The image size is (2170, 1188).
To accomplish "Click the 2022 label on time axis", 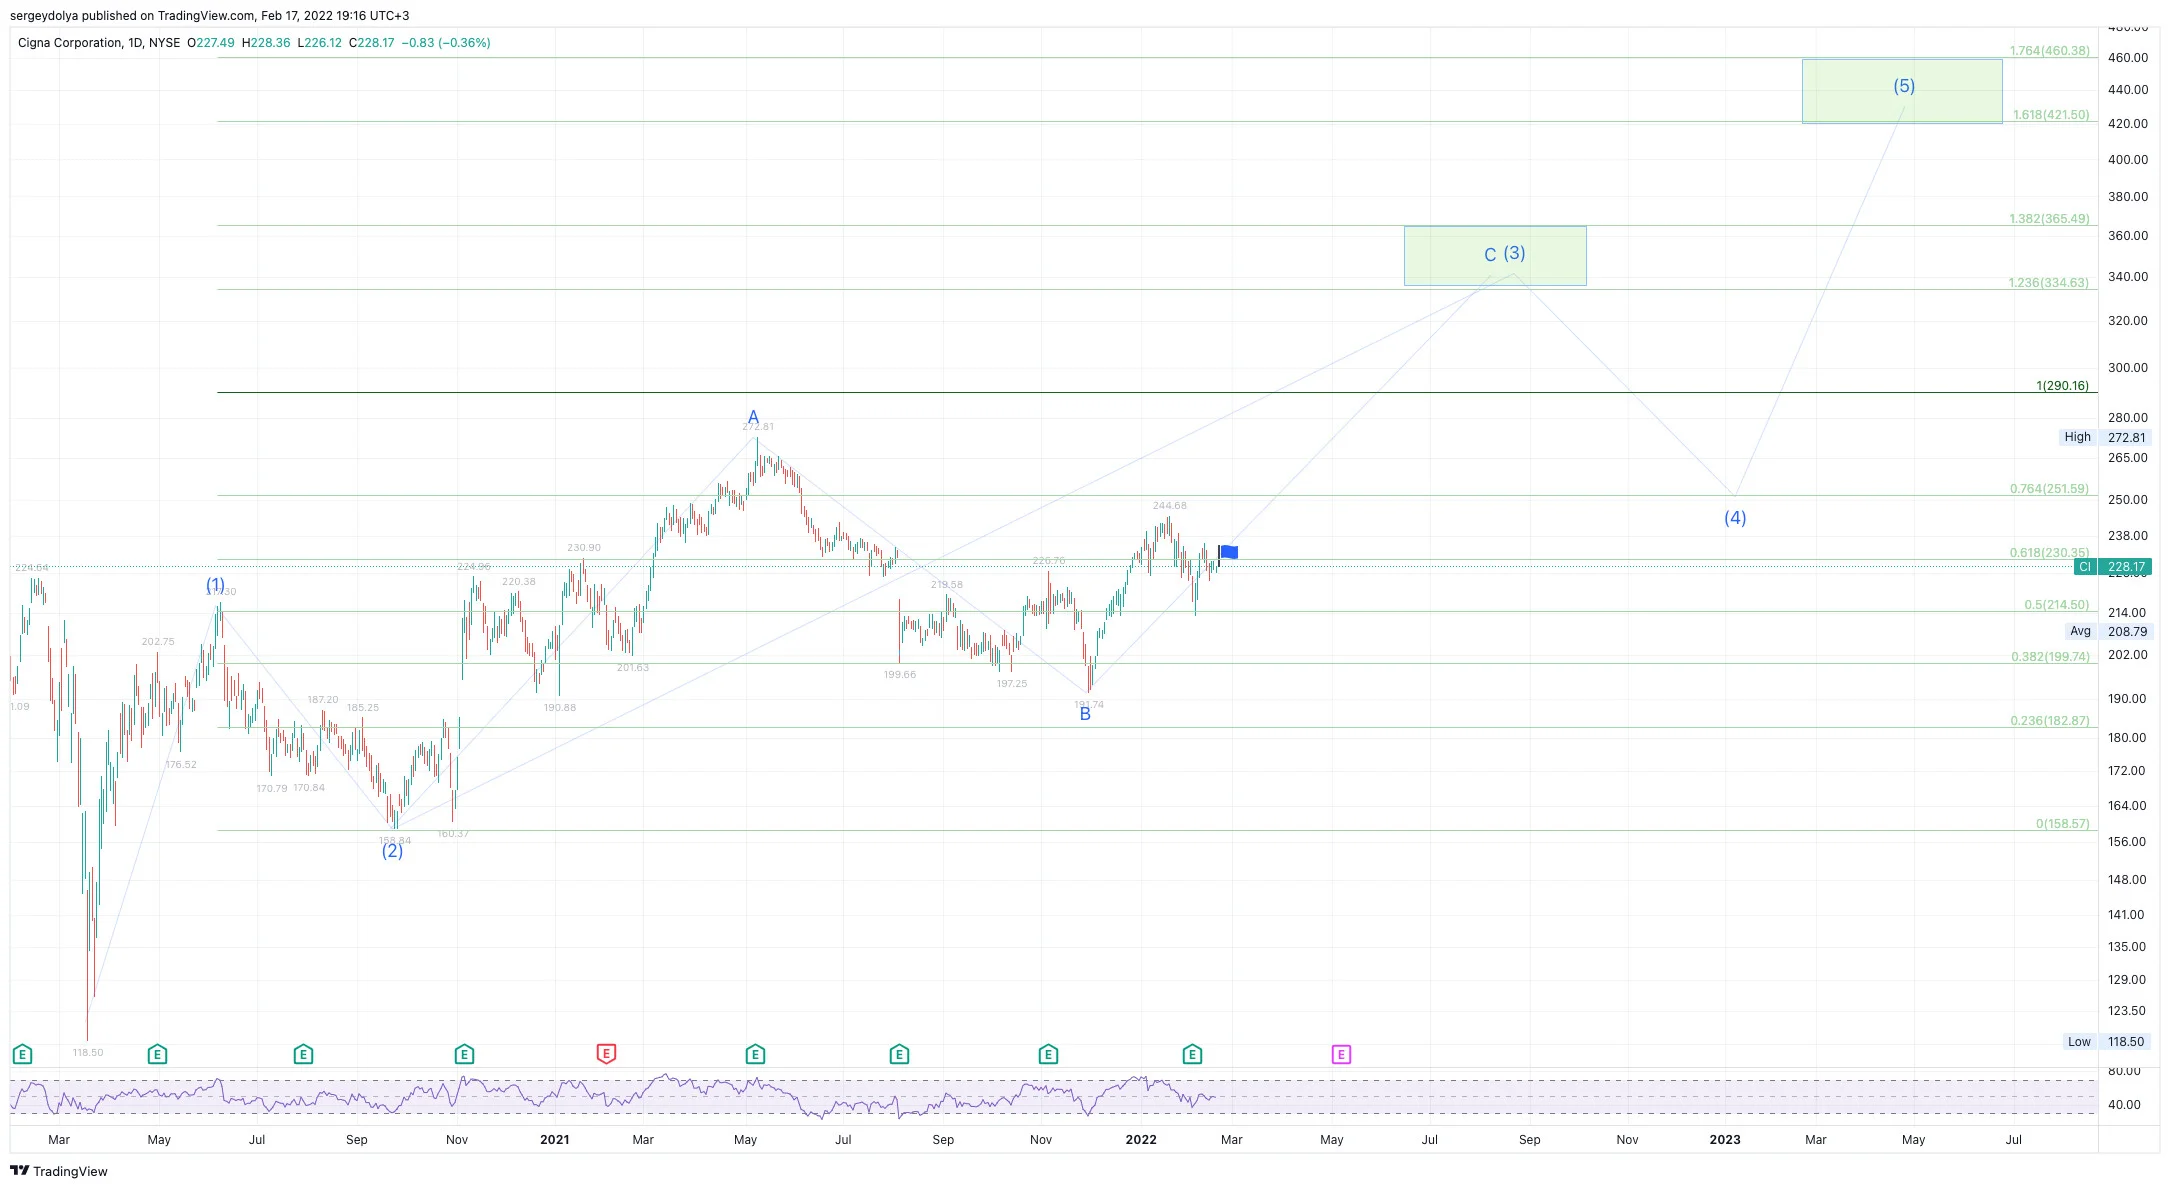I will [1141, 1140].
